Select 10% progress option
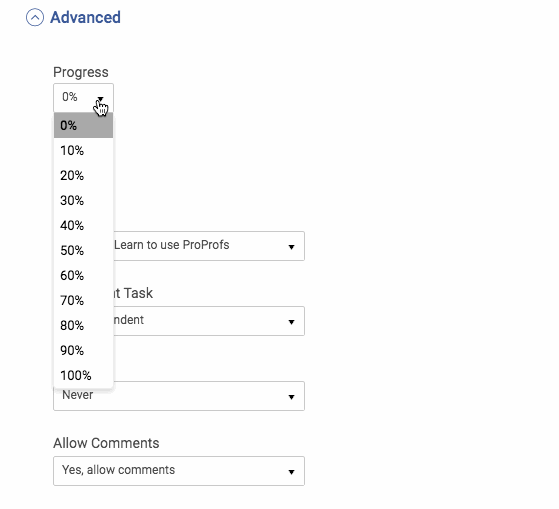The width and height of the screenshot is (559, 509). pos(83,150)
